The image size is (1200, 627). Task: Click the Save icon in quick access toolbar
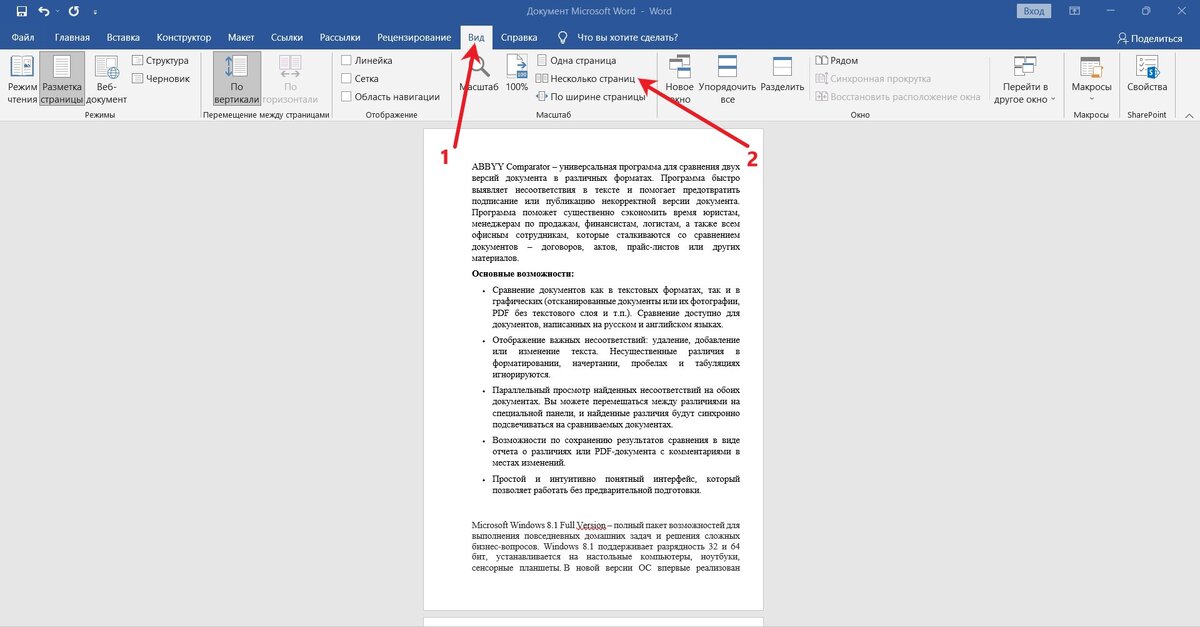click(21, 11)
